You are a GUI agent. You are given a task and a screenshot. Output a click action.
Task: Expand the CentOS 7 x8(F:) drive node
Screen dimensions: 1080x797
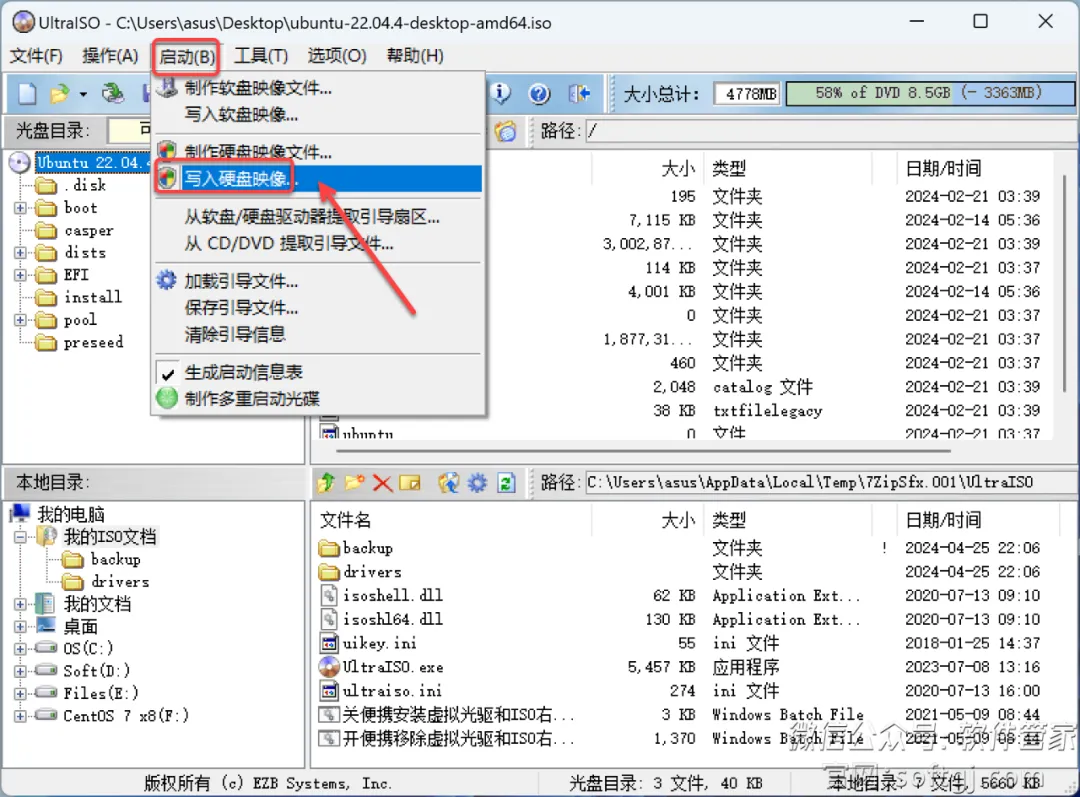[x=21, y=716]
